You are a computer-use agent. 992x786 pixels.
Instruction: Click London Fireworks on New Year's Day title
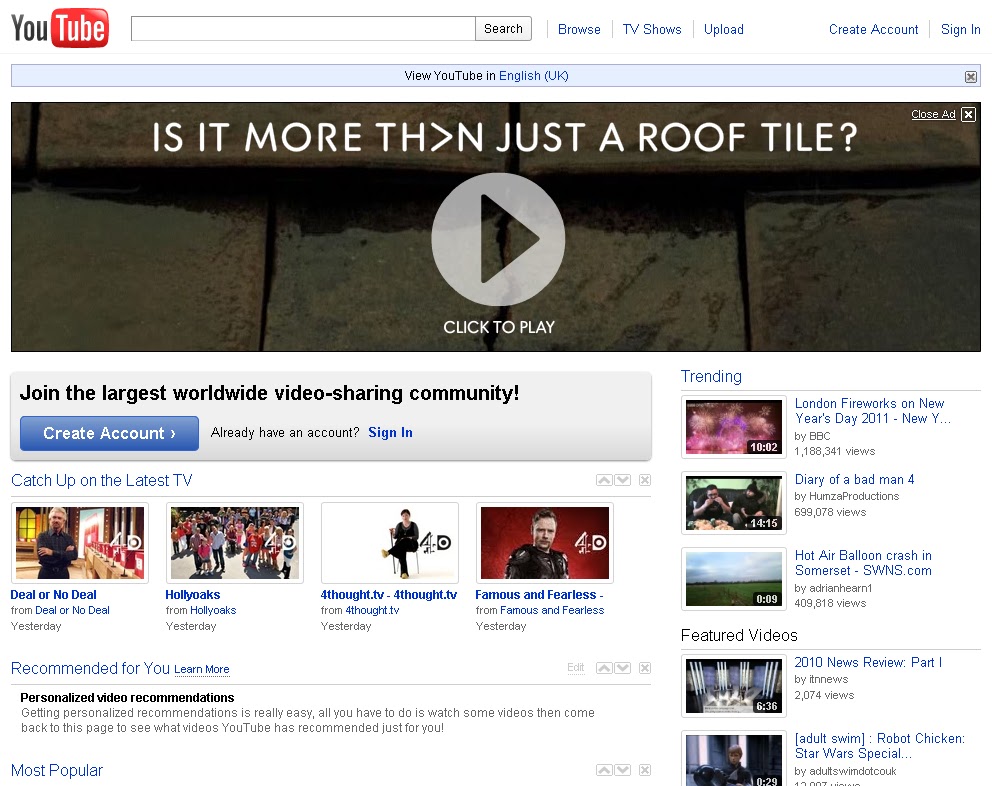872,411
